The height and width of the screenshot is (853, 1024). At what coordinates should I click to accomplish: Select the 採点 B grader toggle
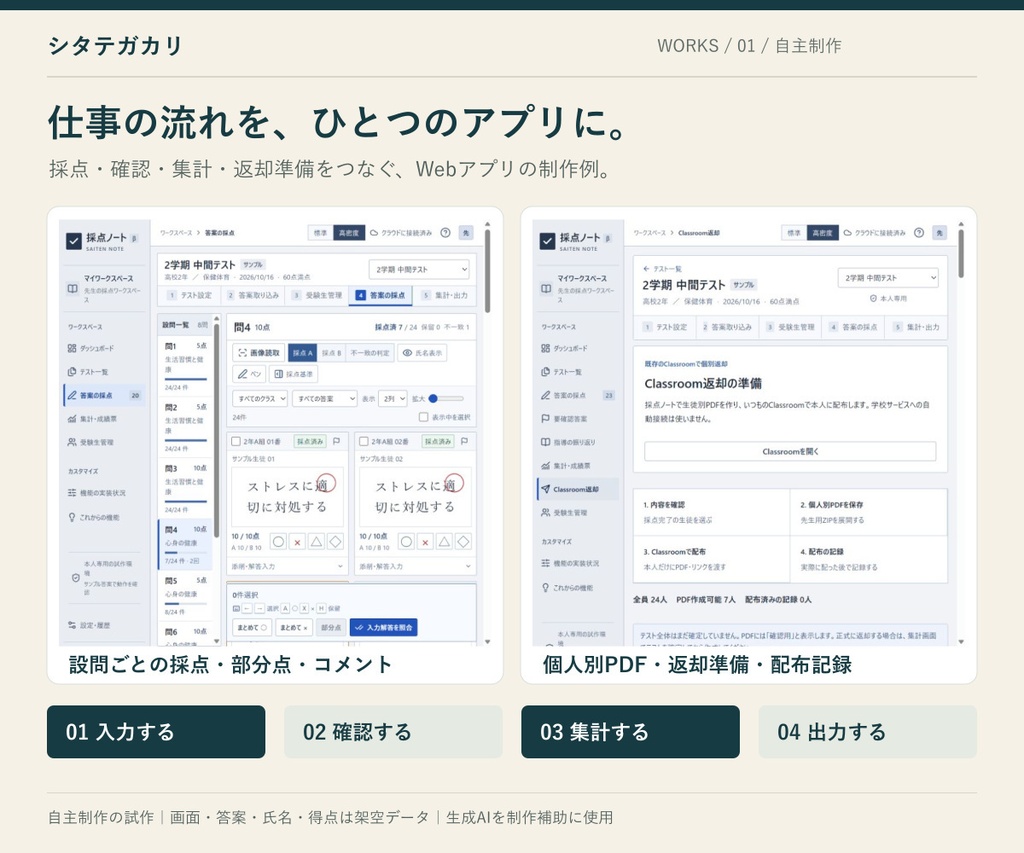coord(331,353)
